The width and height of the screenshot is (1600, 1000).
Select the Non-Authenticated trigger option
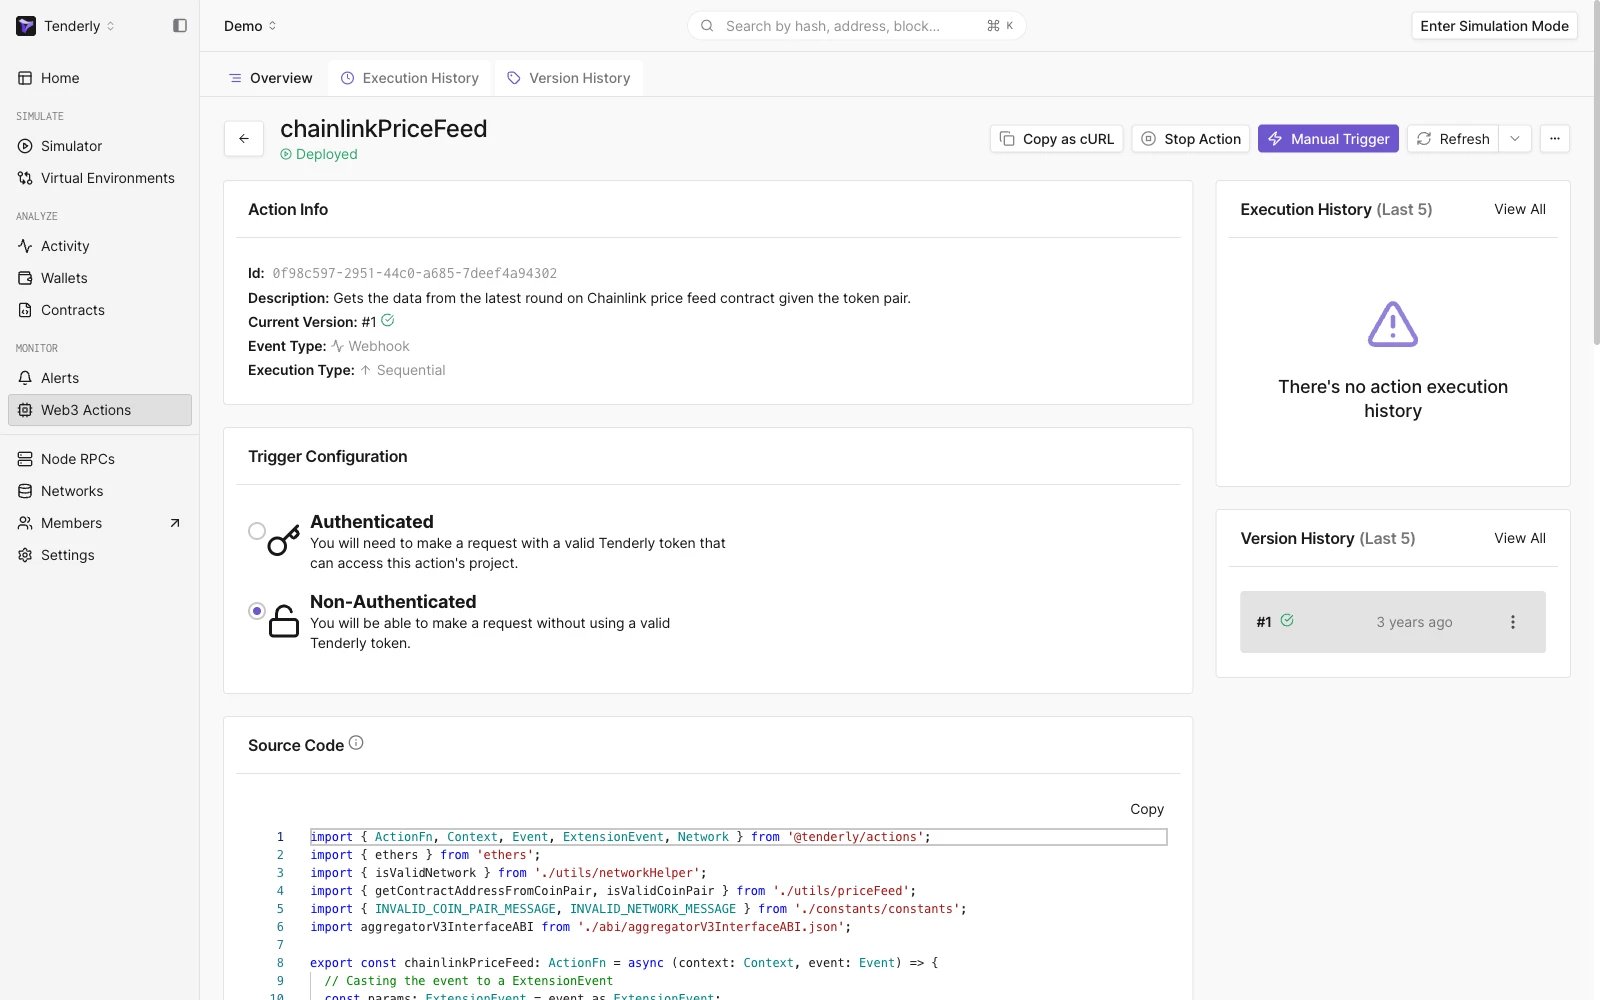[x=257, y=611]
